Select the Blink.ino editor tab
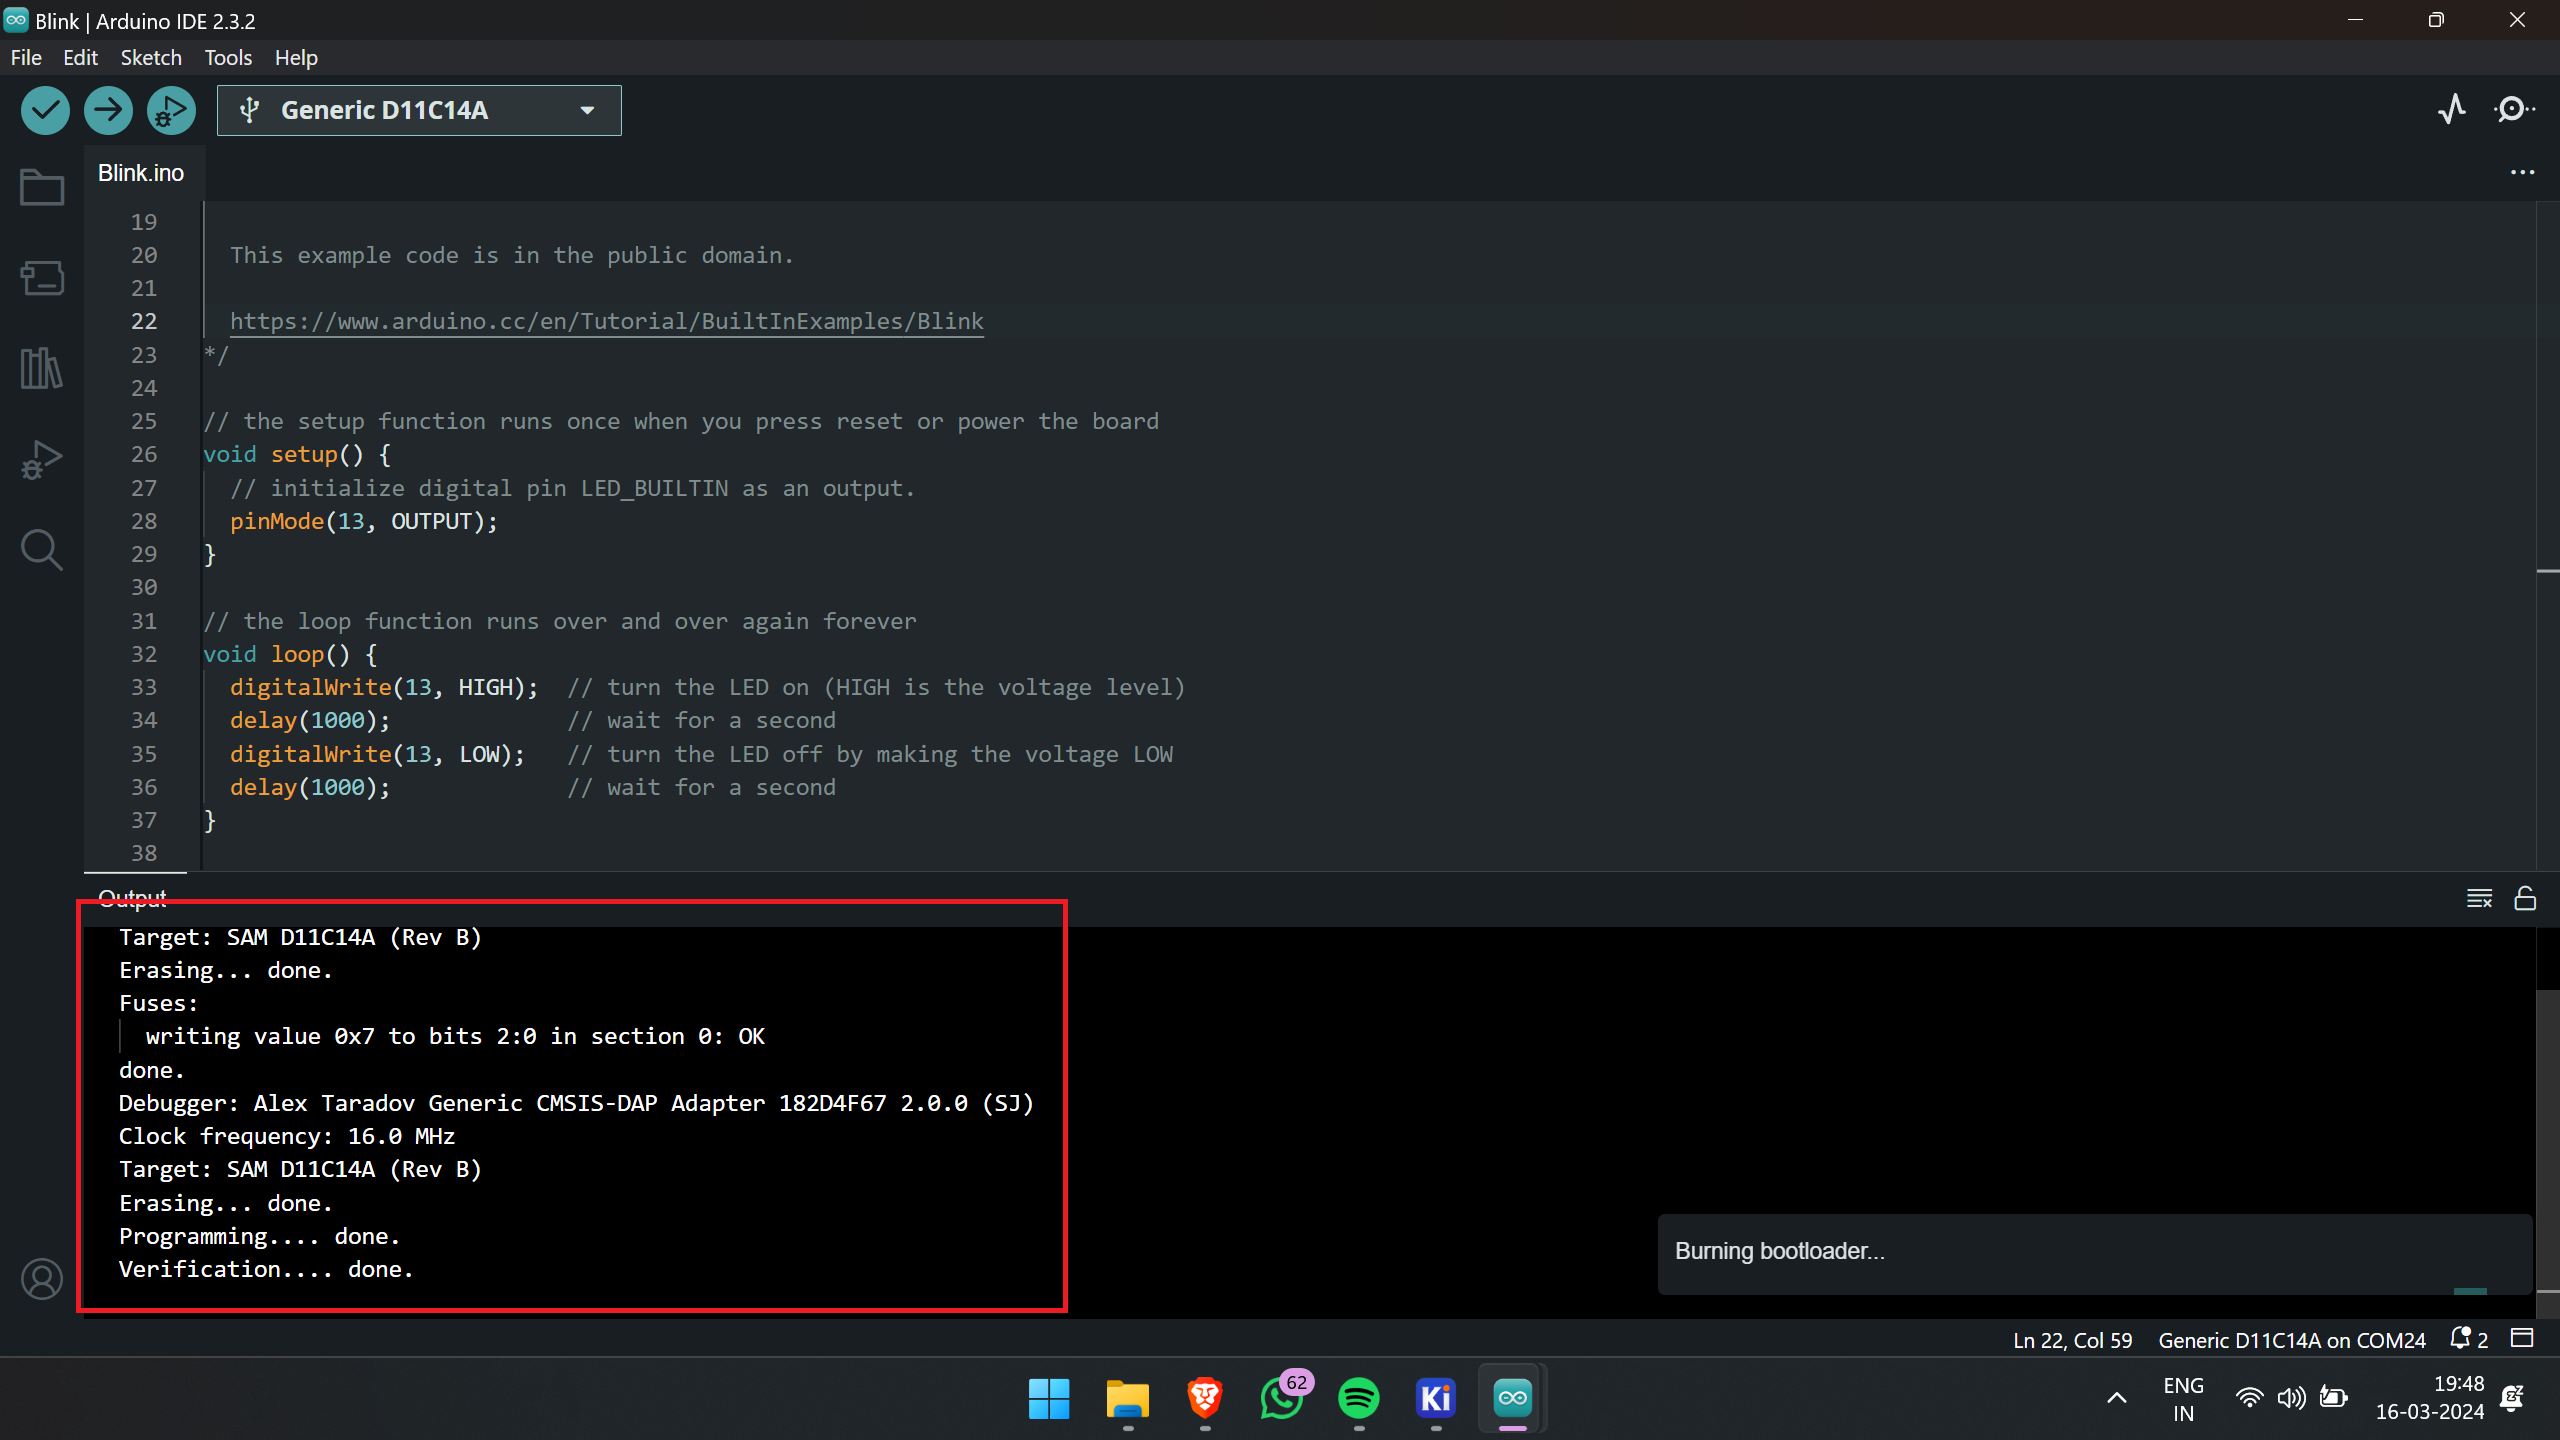The height and width of the screenshot is (1440, 2560). (x=141, y=173)
